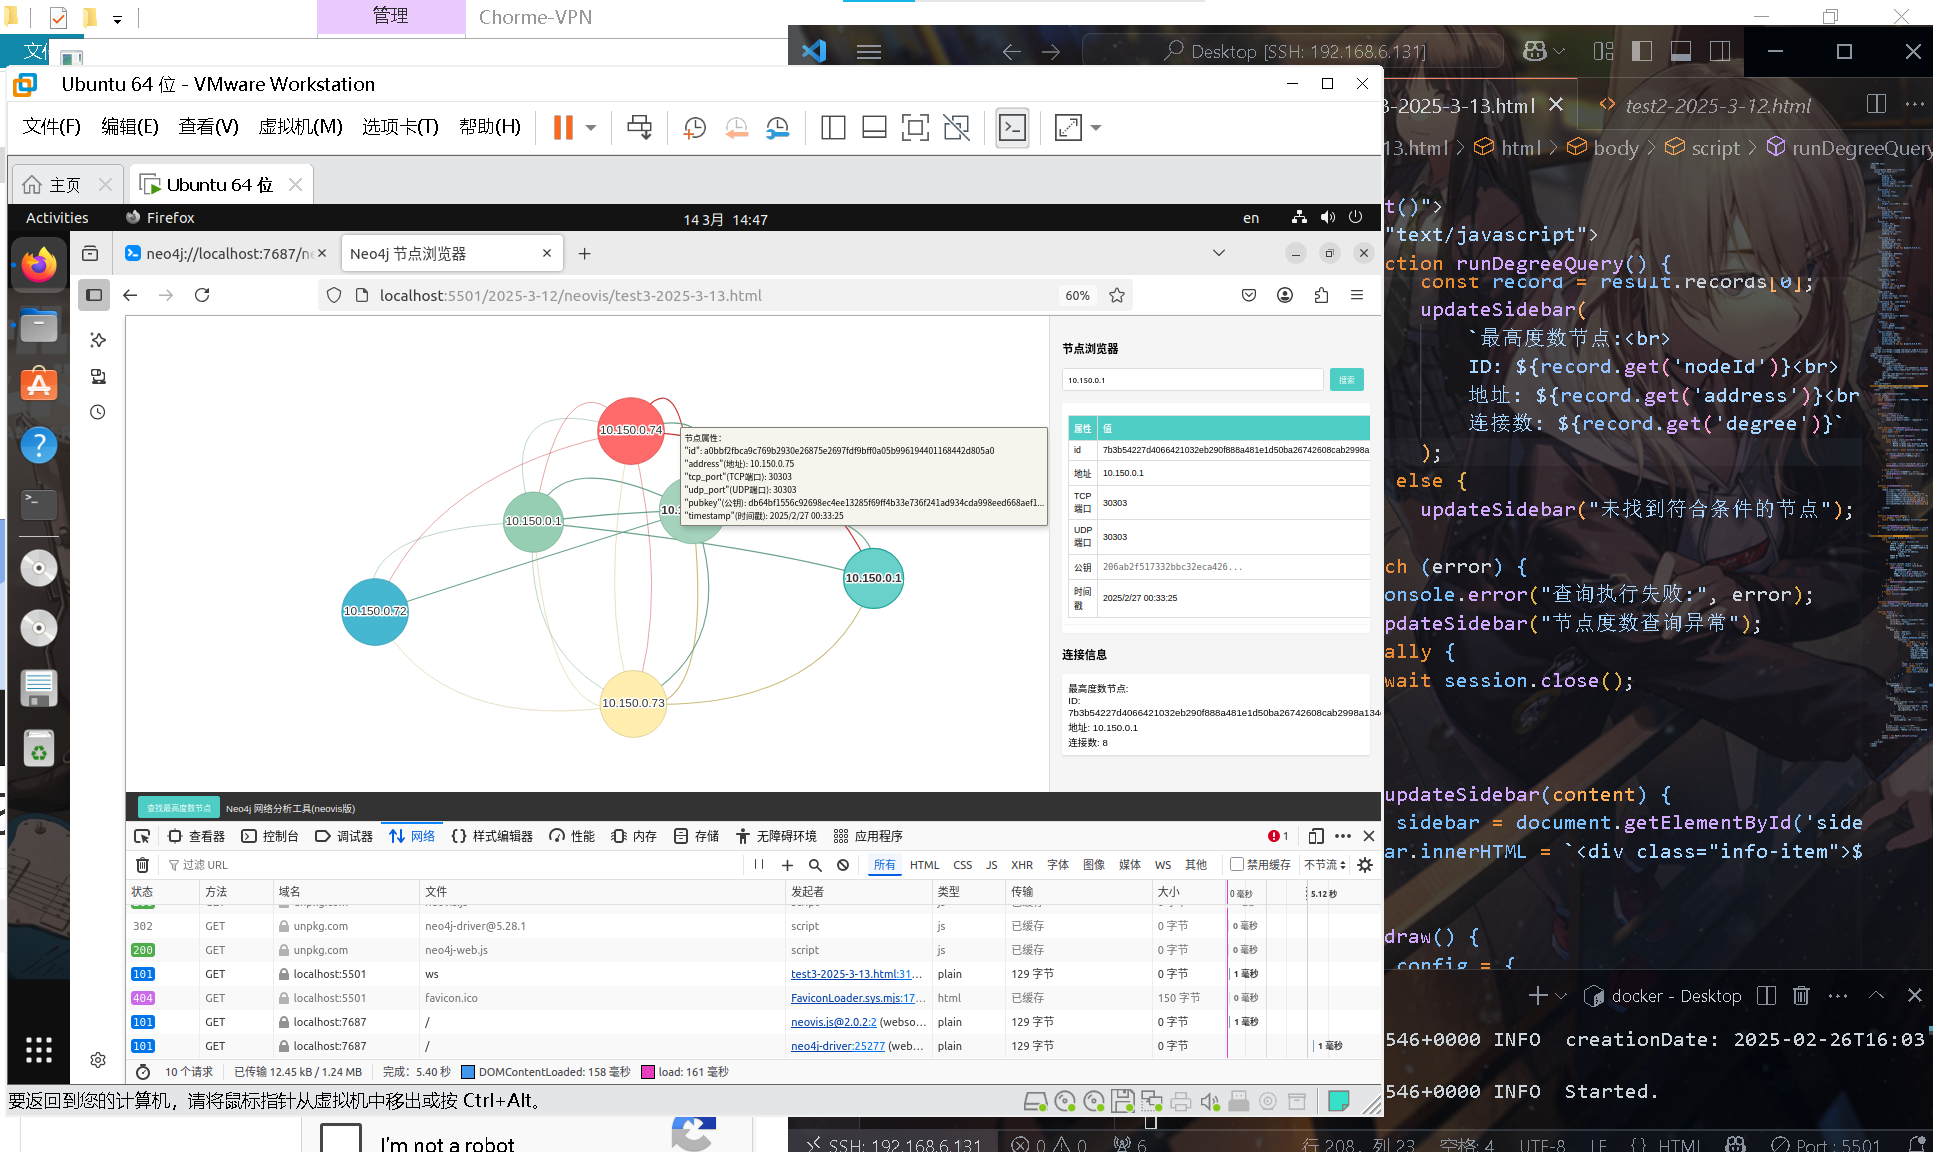Select the yellow 10.150.0.73 graph node
1933x1152 pixels.
coord(633,703)
